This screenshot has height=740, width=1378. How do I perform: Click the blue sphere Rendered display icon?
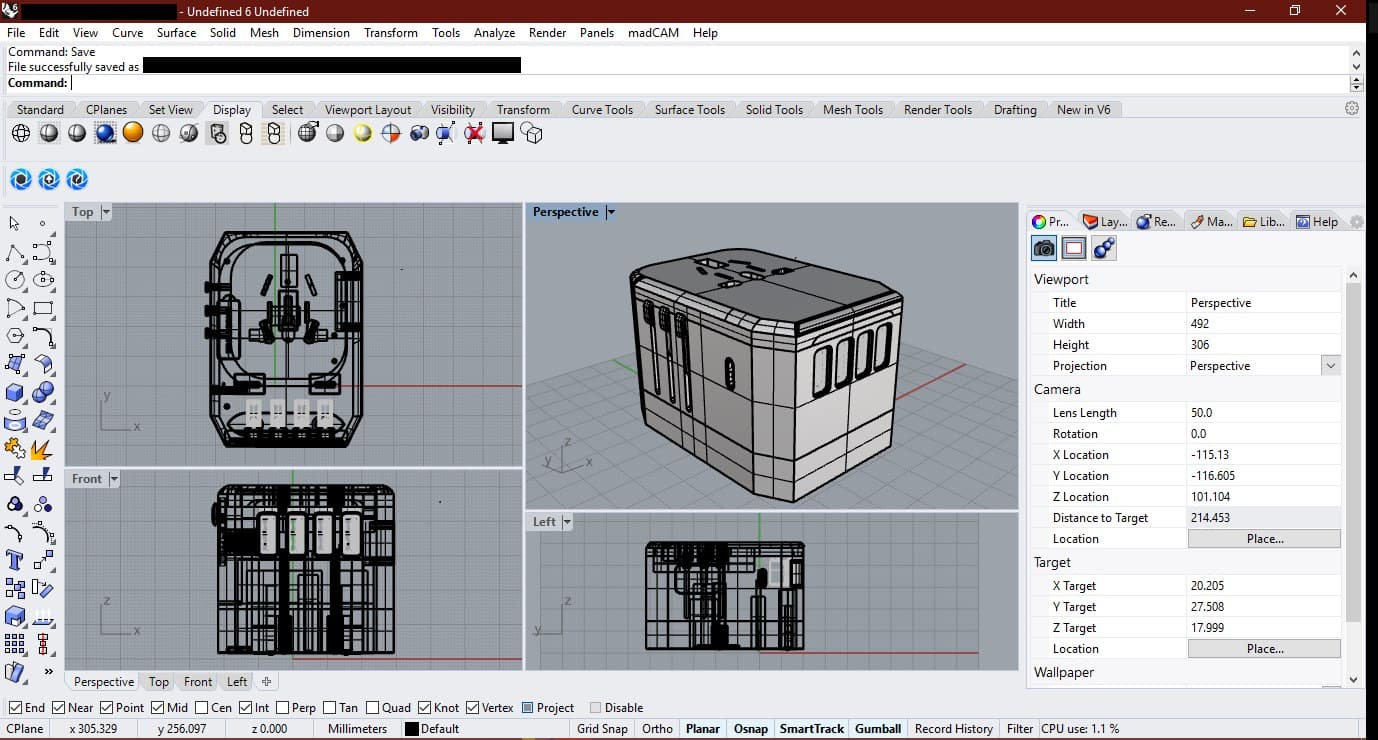(x=105, y=133)
